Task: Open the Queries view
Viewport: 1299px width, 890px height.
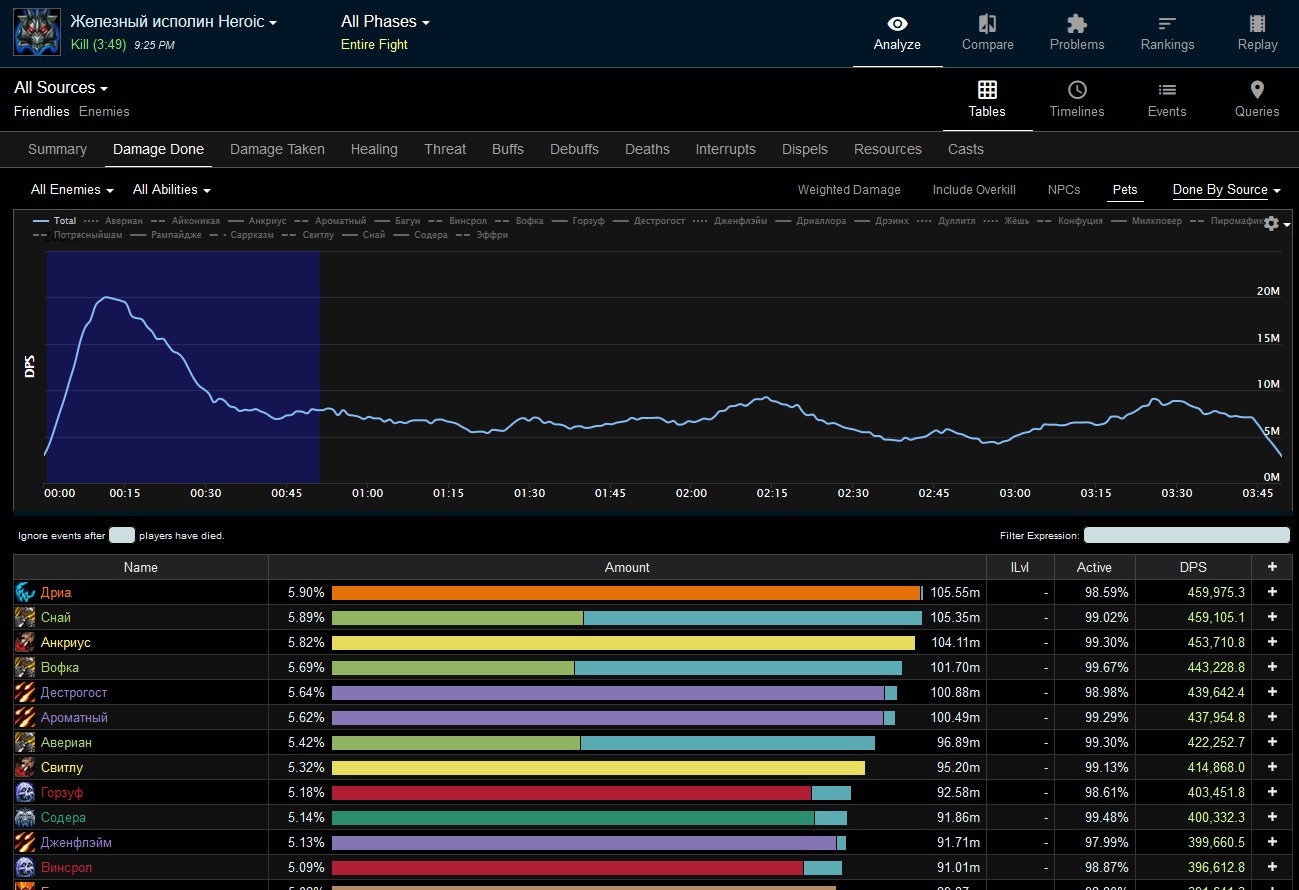Action: pos(1257,100)
